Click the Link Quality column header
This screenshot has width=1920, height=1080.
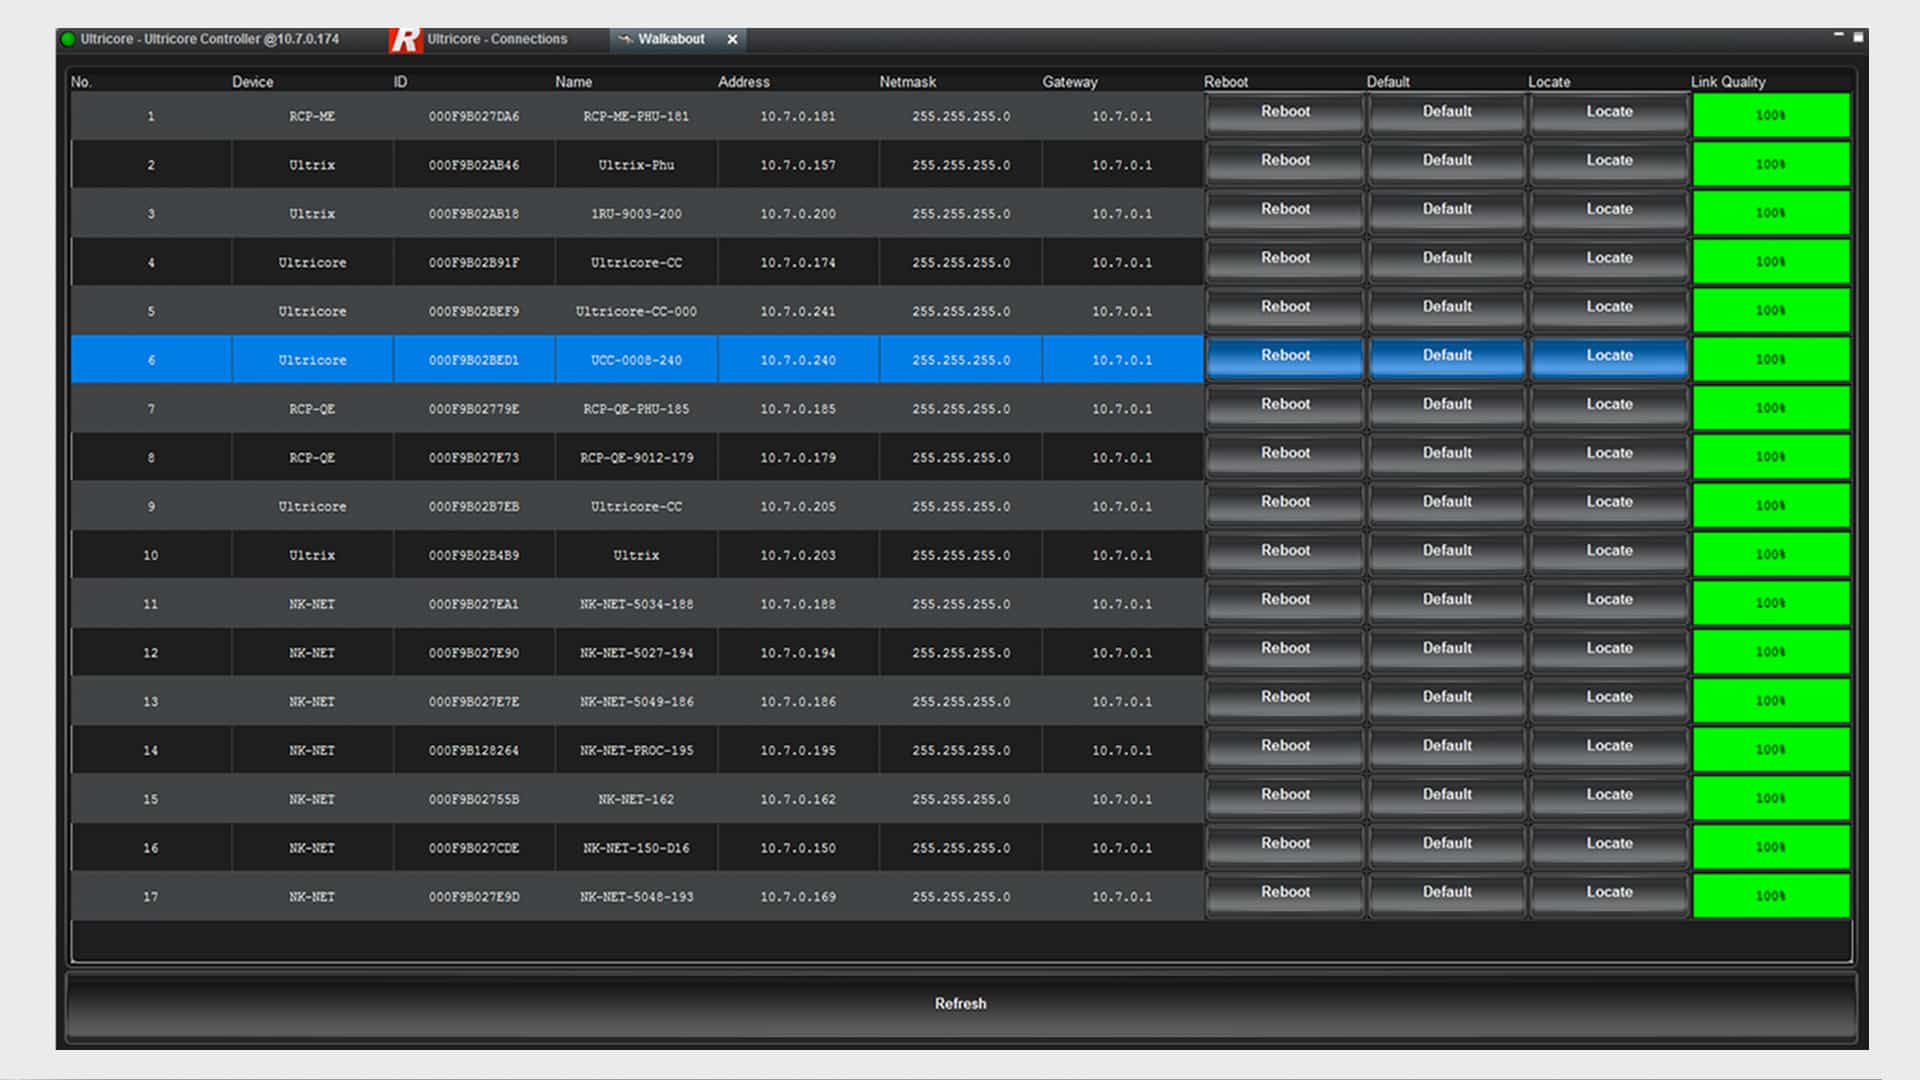tap(1728, 82)
